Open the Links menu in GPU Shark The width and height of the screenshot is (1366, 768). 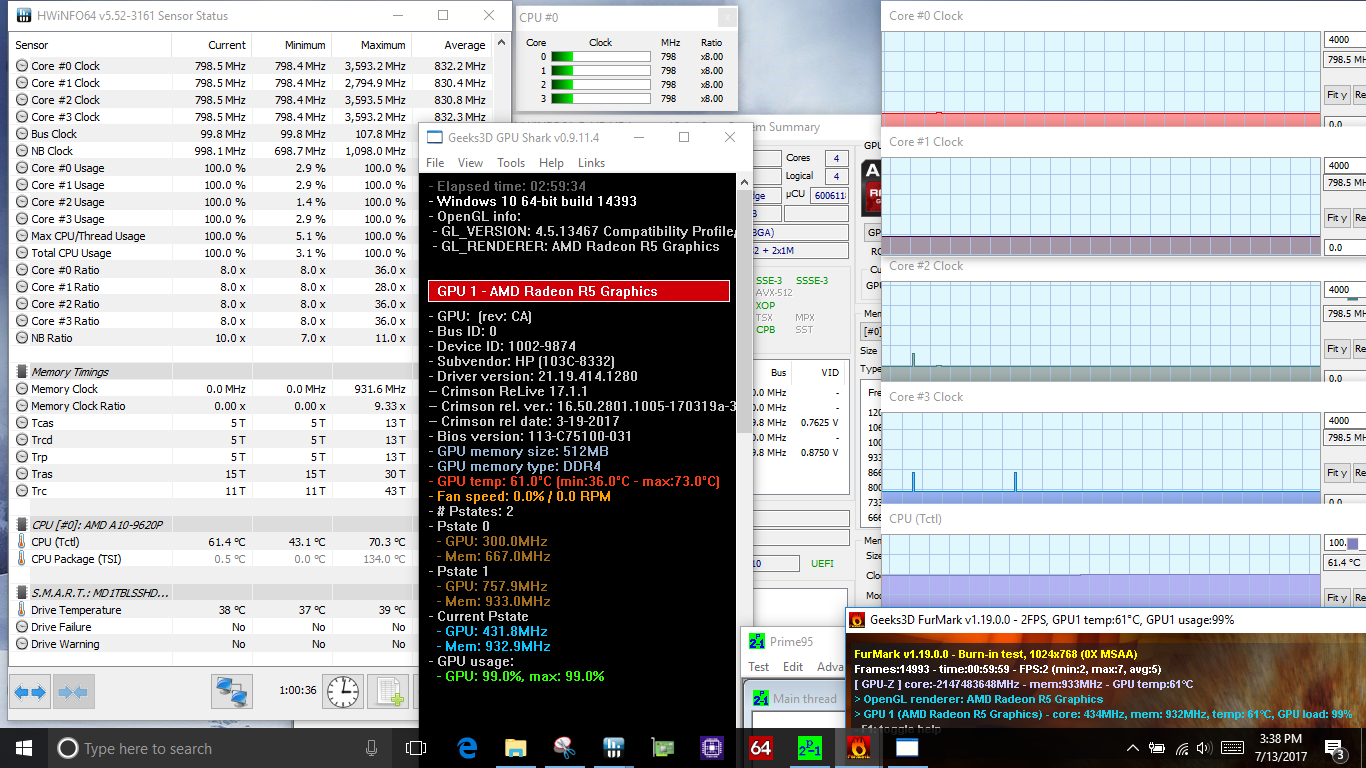click(591, 163)
